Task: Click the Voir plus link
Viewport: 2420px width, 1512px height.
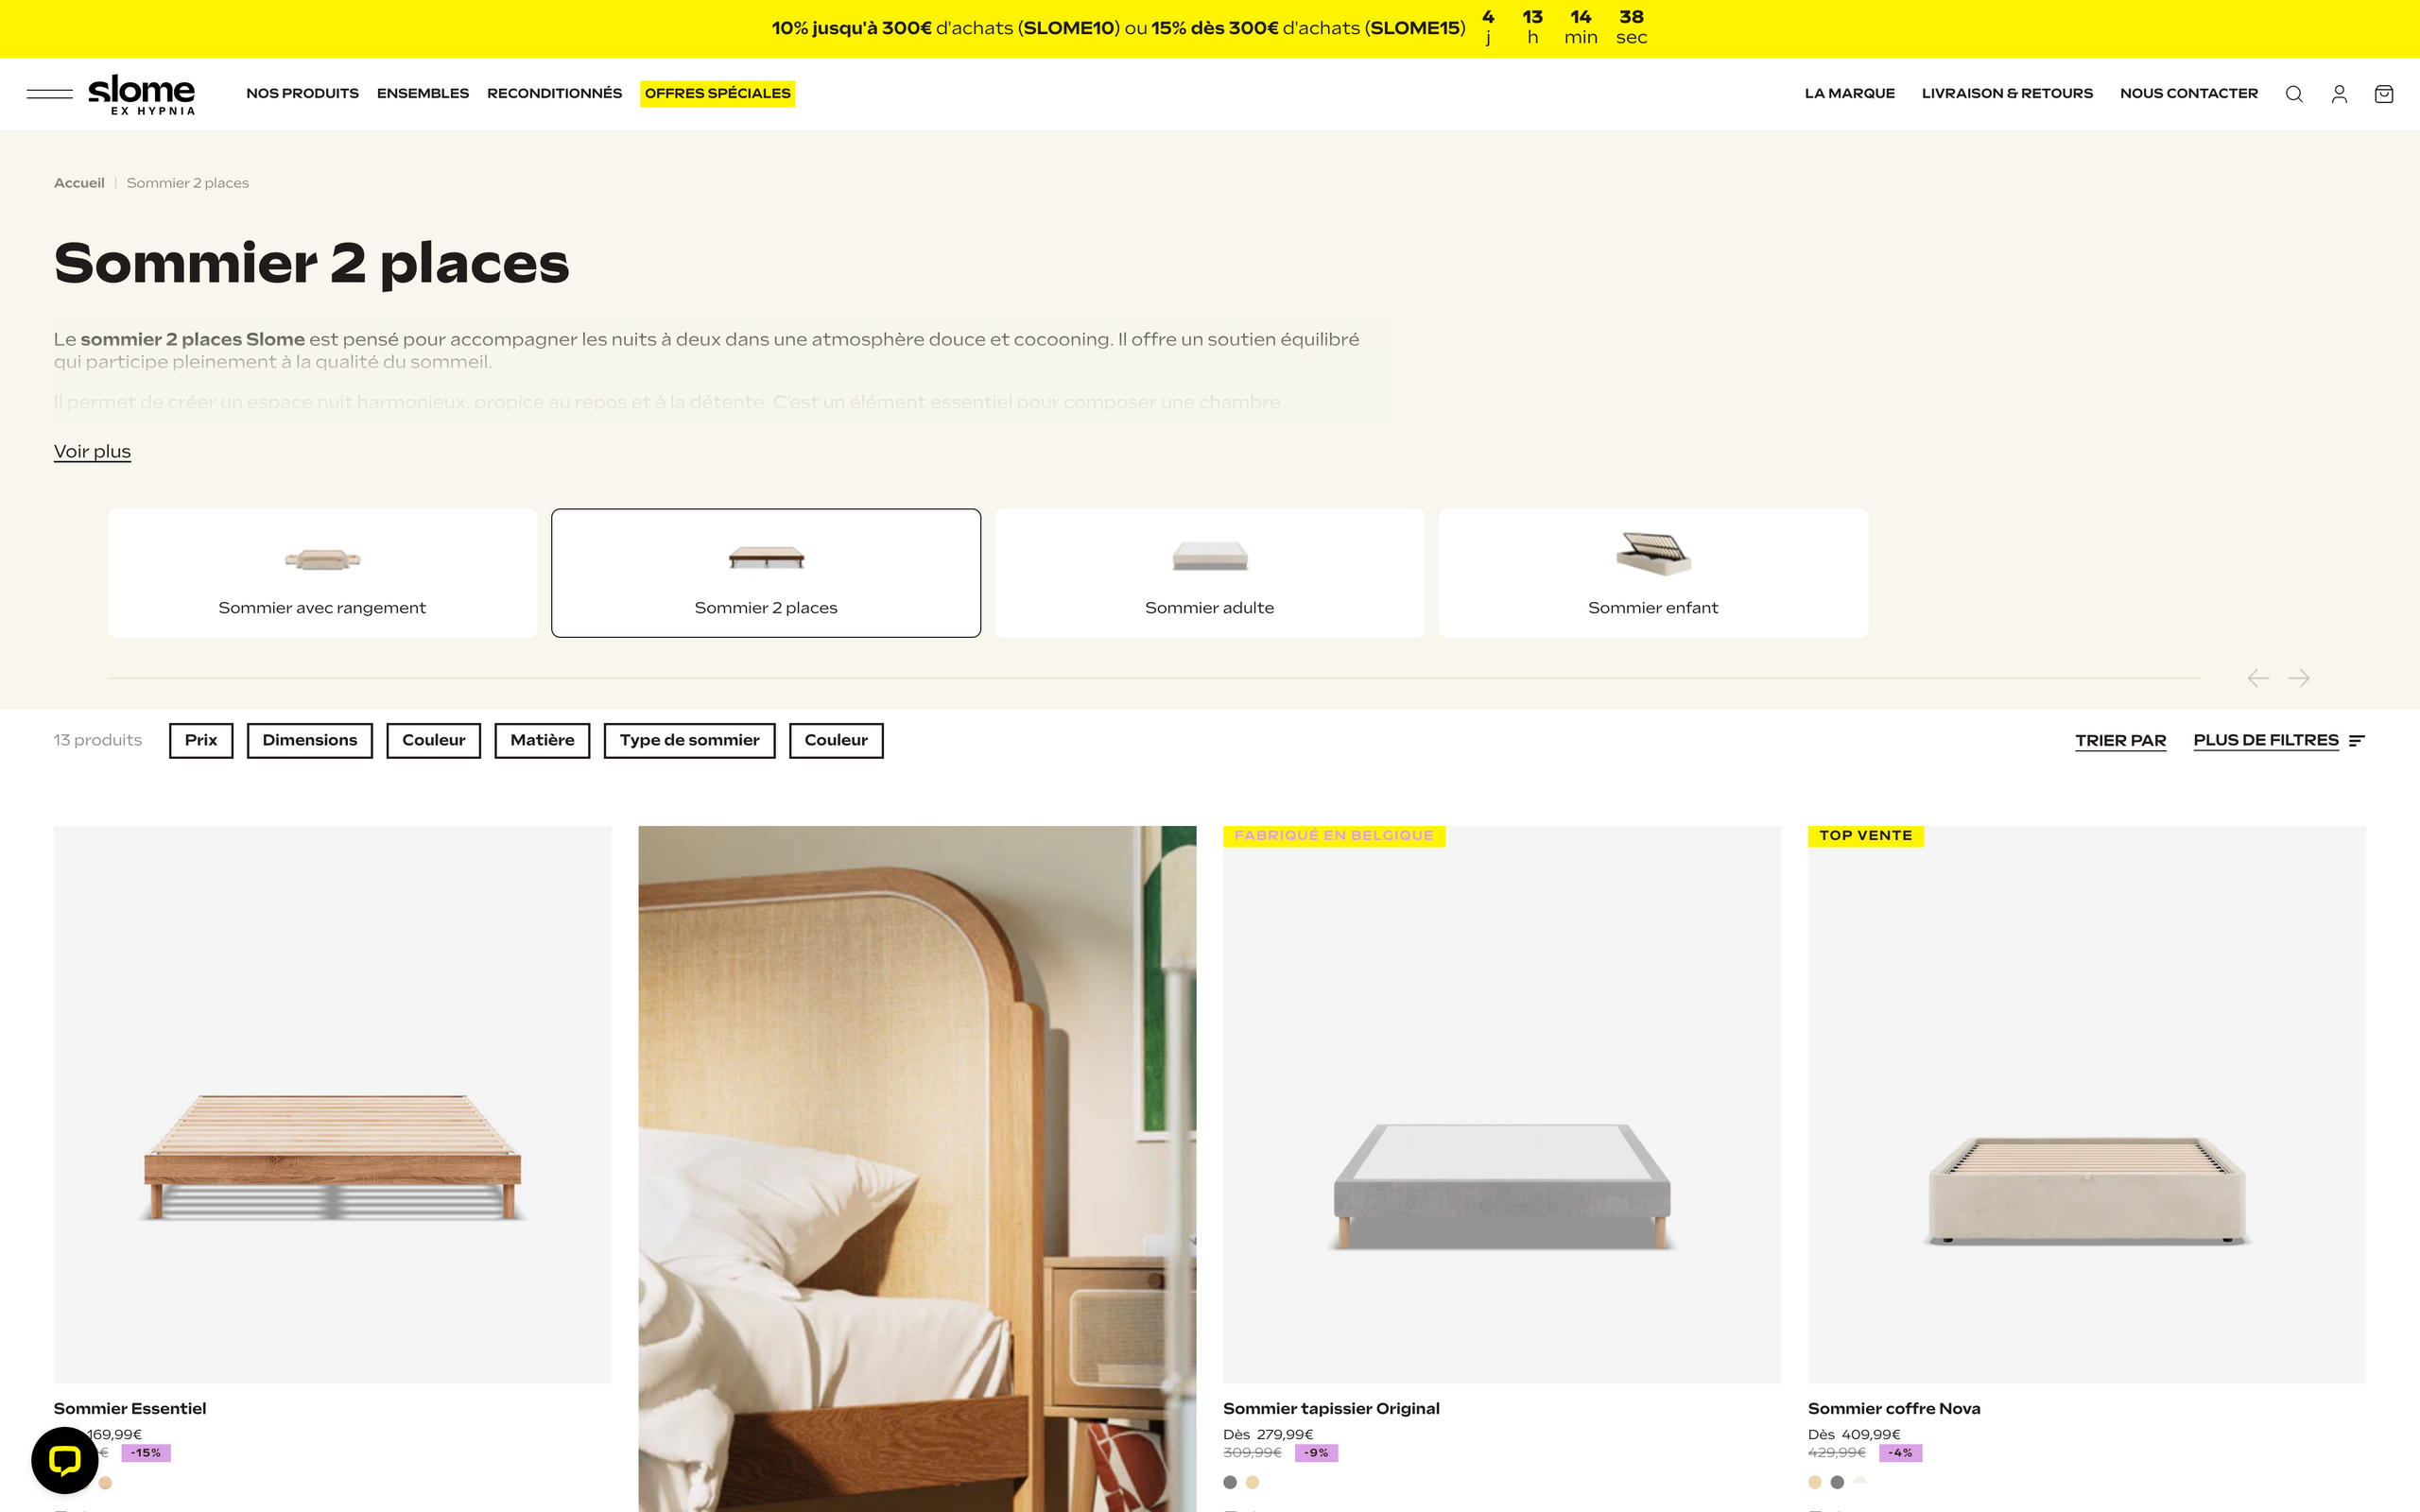Action: (92, 452)
